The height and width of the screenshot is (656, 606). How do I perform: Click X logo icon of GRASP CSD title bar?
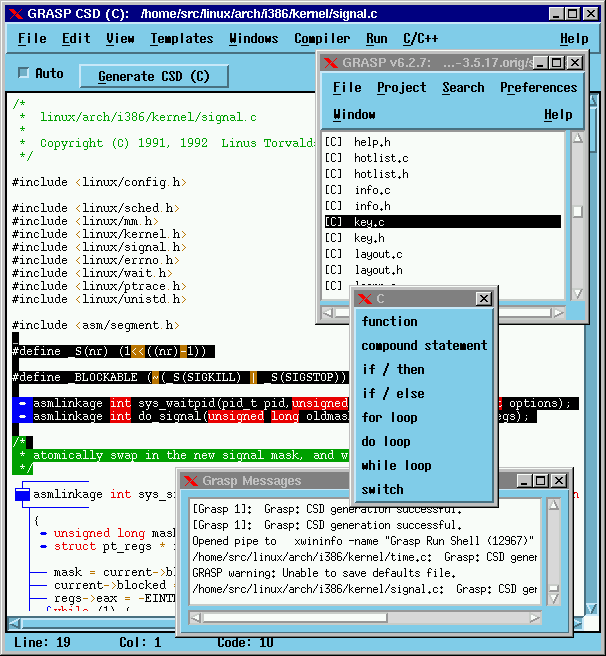[16, 14]
